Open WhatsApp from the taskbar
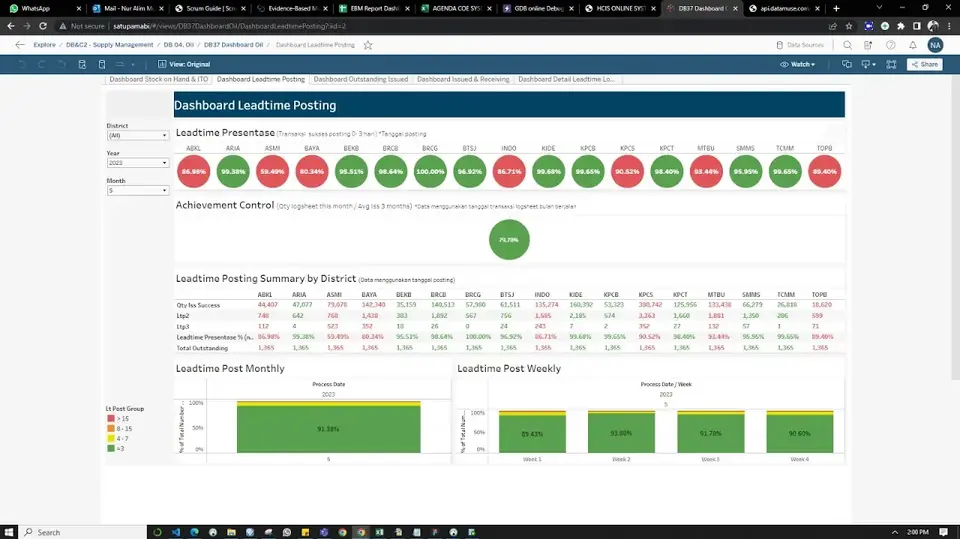960x539 pixels. tap(287, 532)
